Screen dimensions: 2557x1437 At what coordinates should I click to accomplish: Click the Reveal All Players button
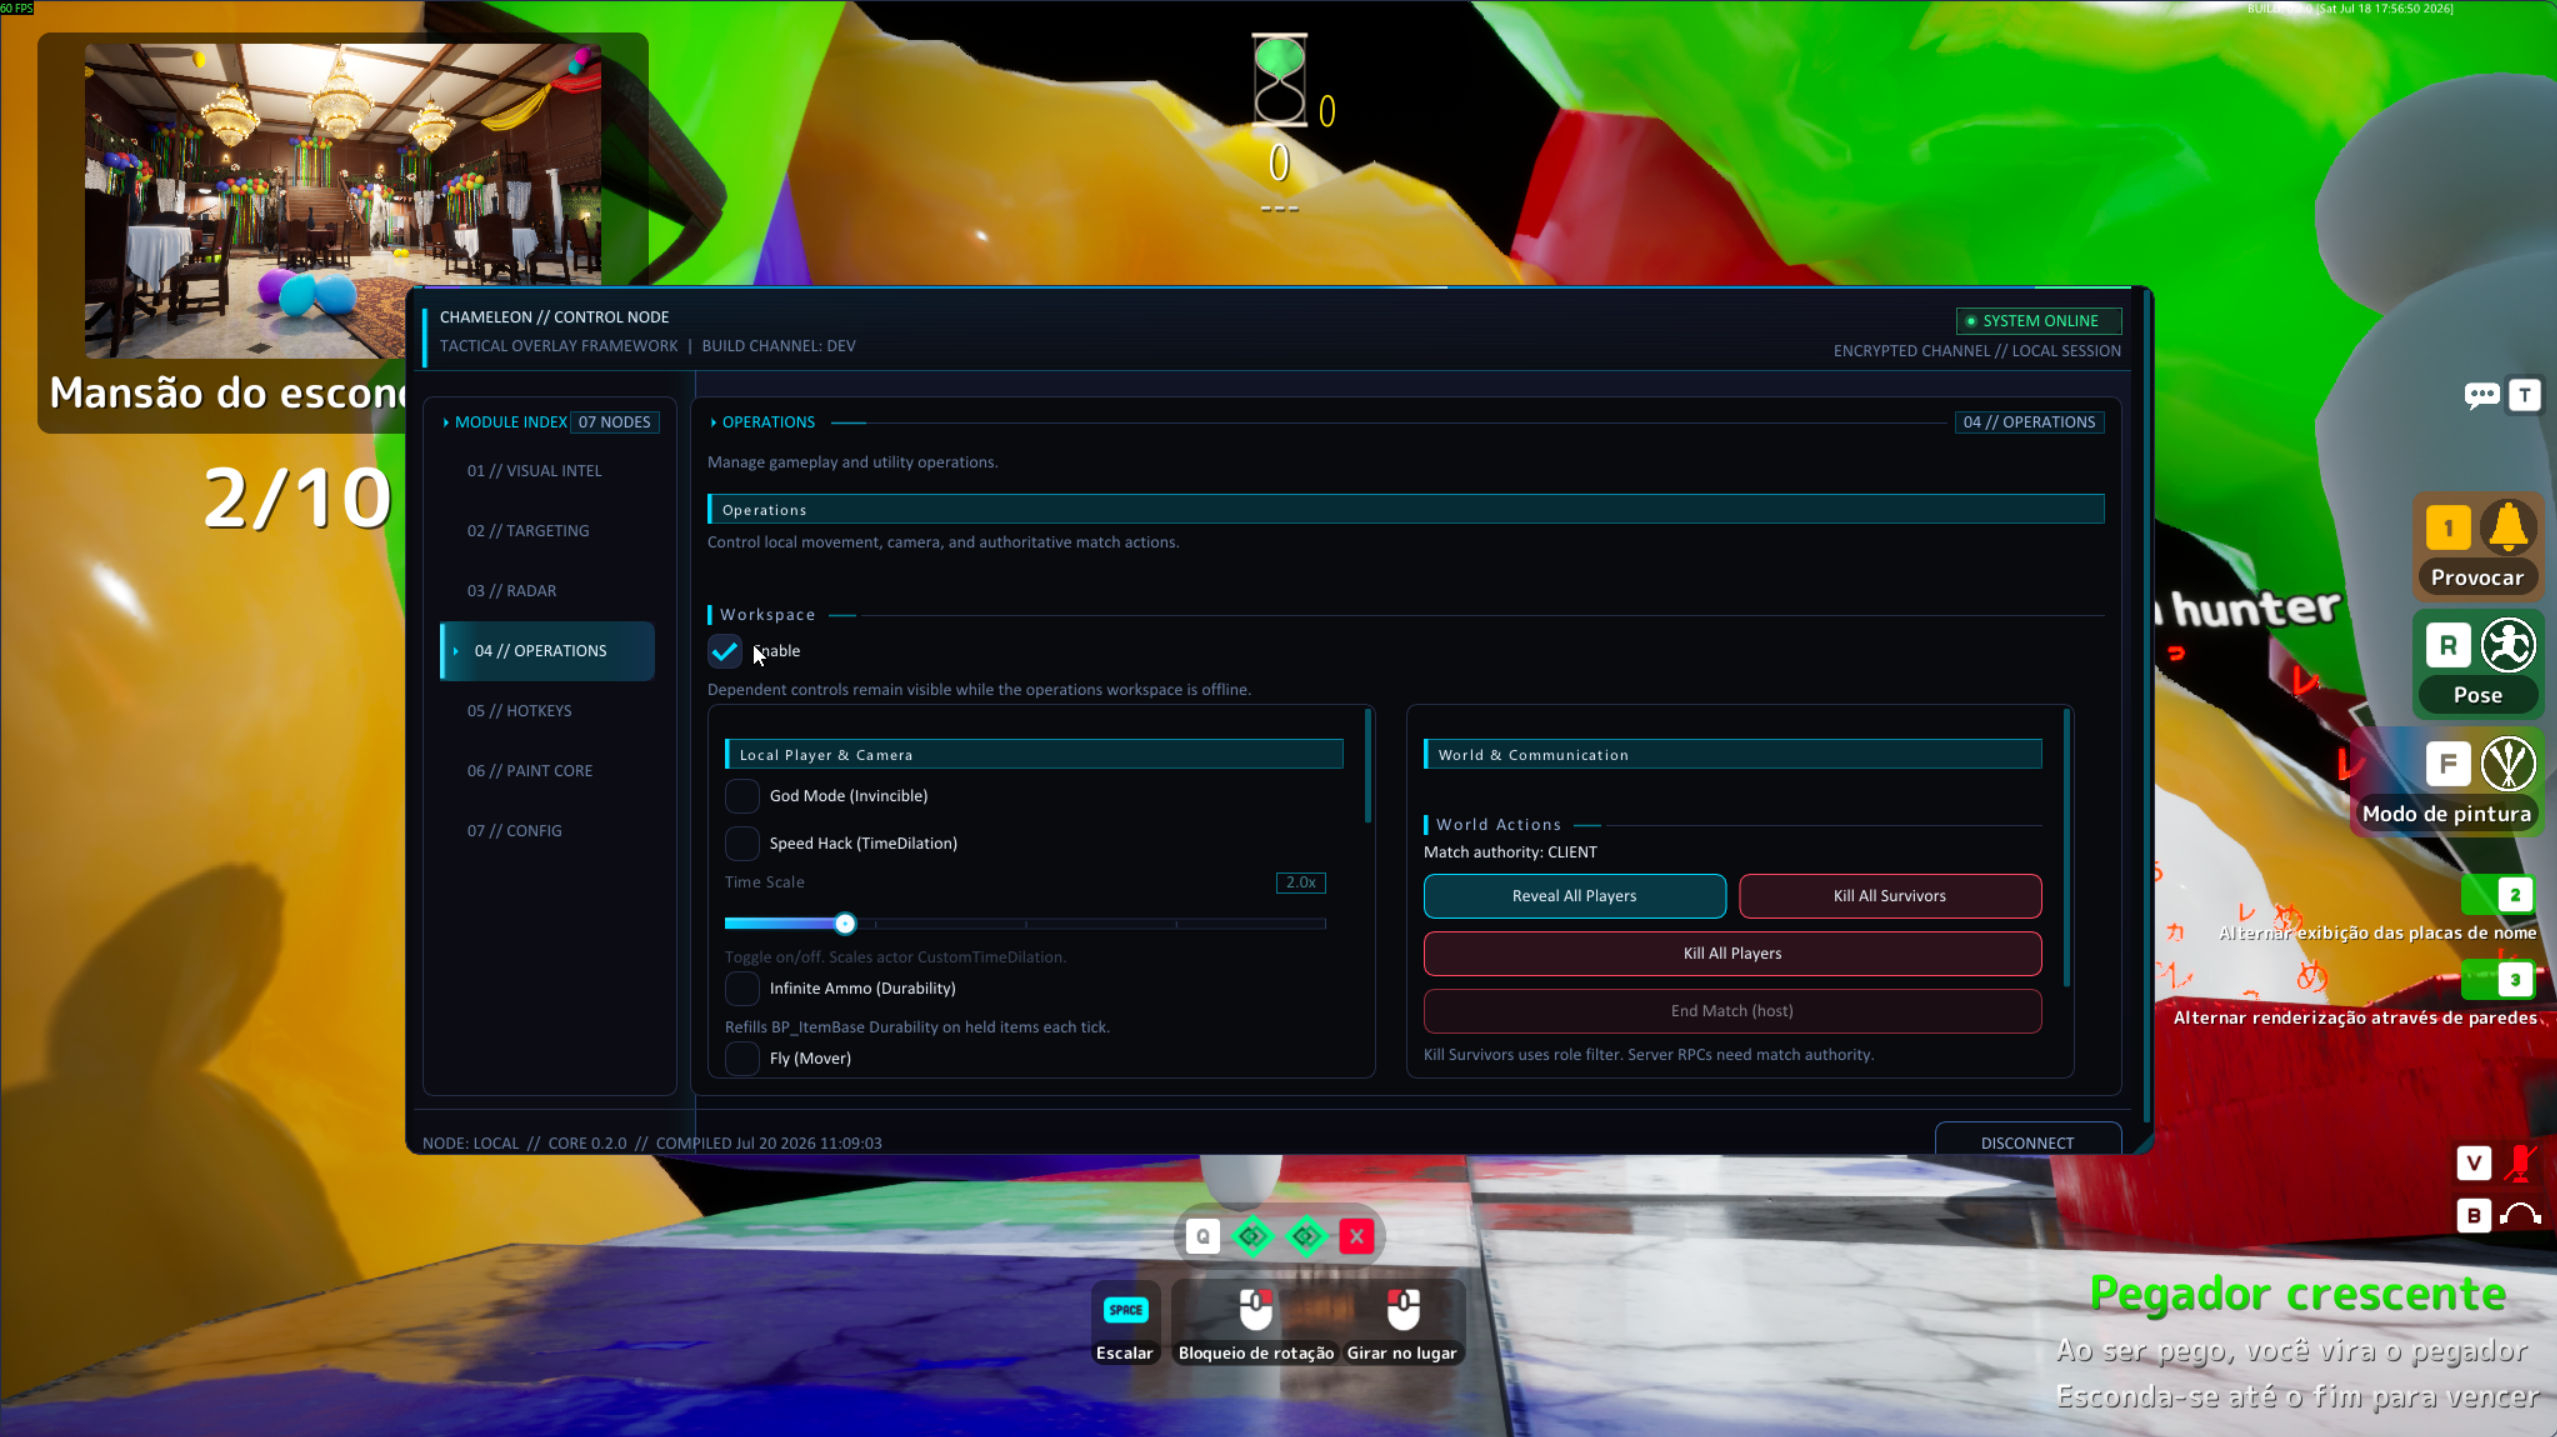click(x=1574, y=896)
